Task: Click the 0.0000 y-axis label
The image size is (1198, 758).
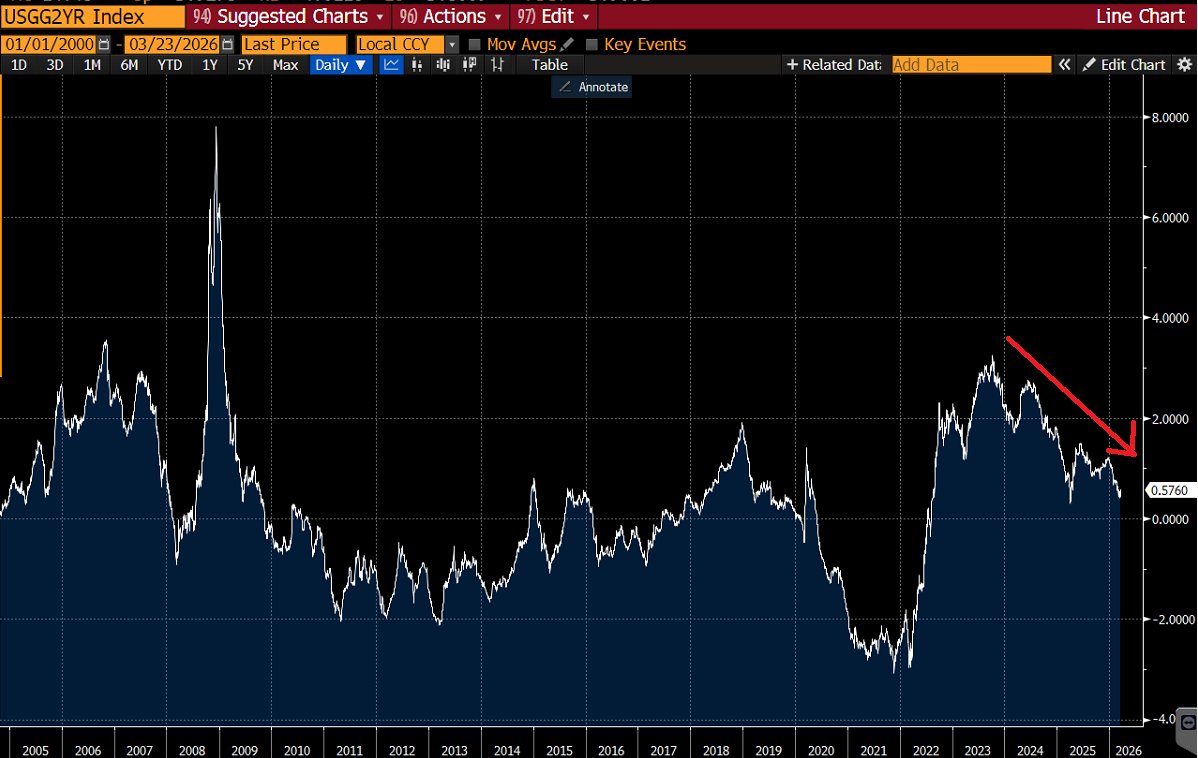Action: [1170, 519]
